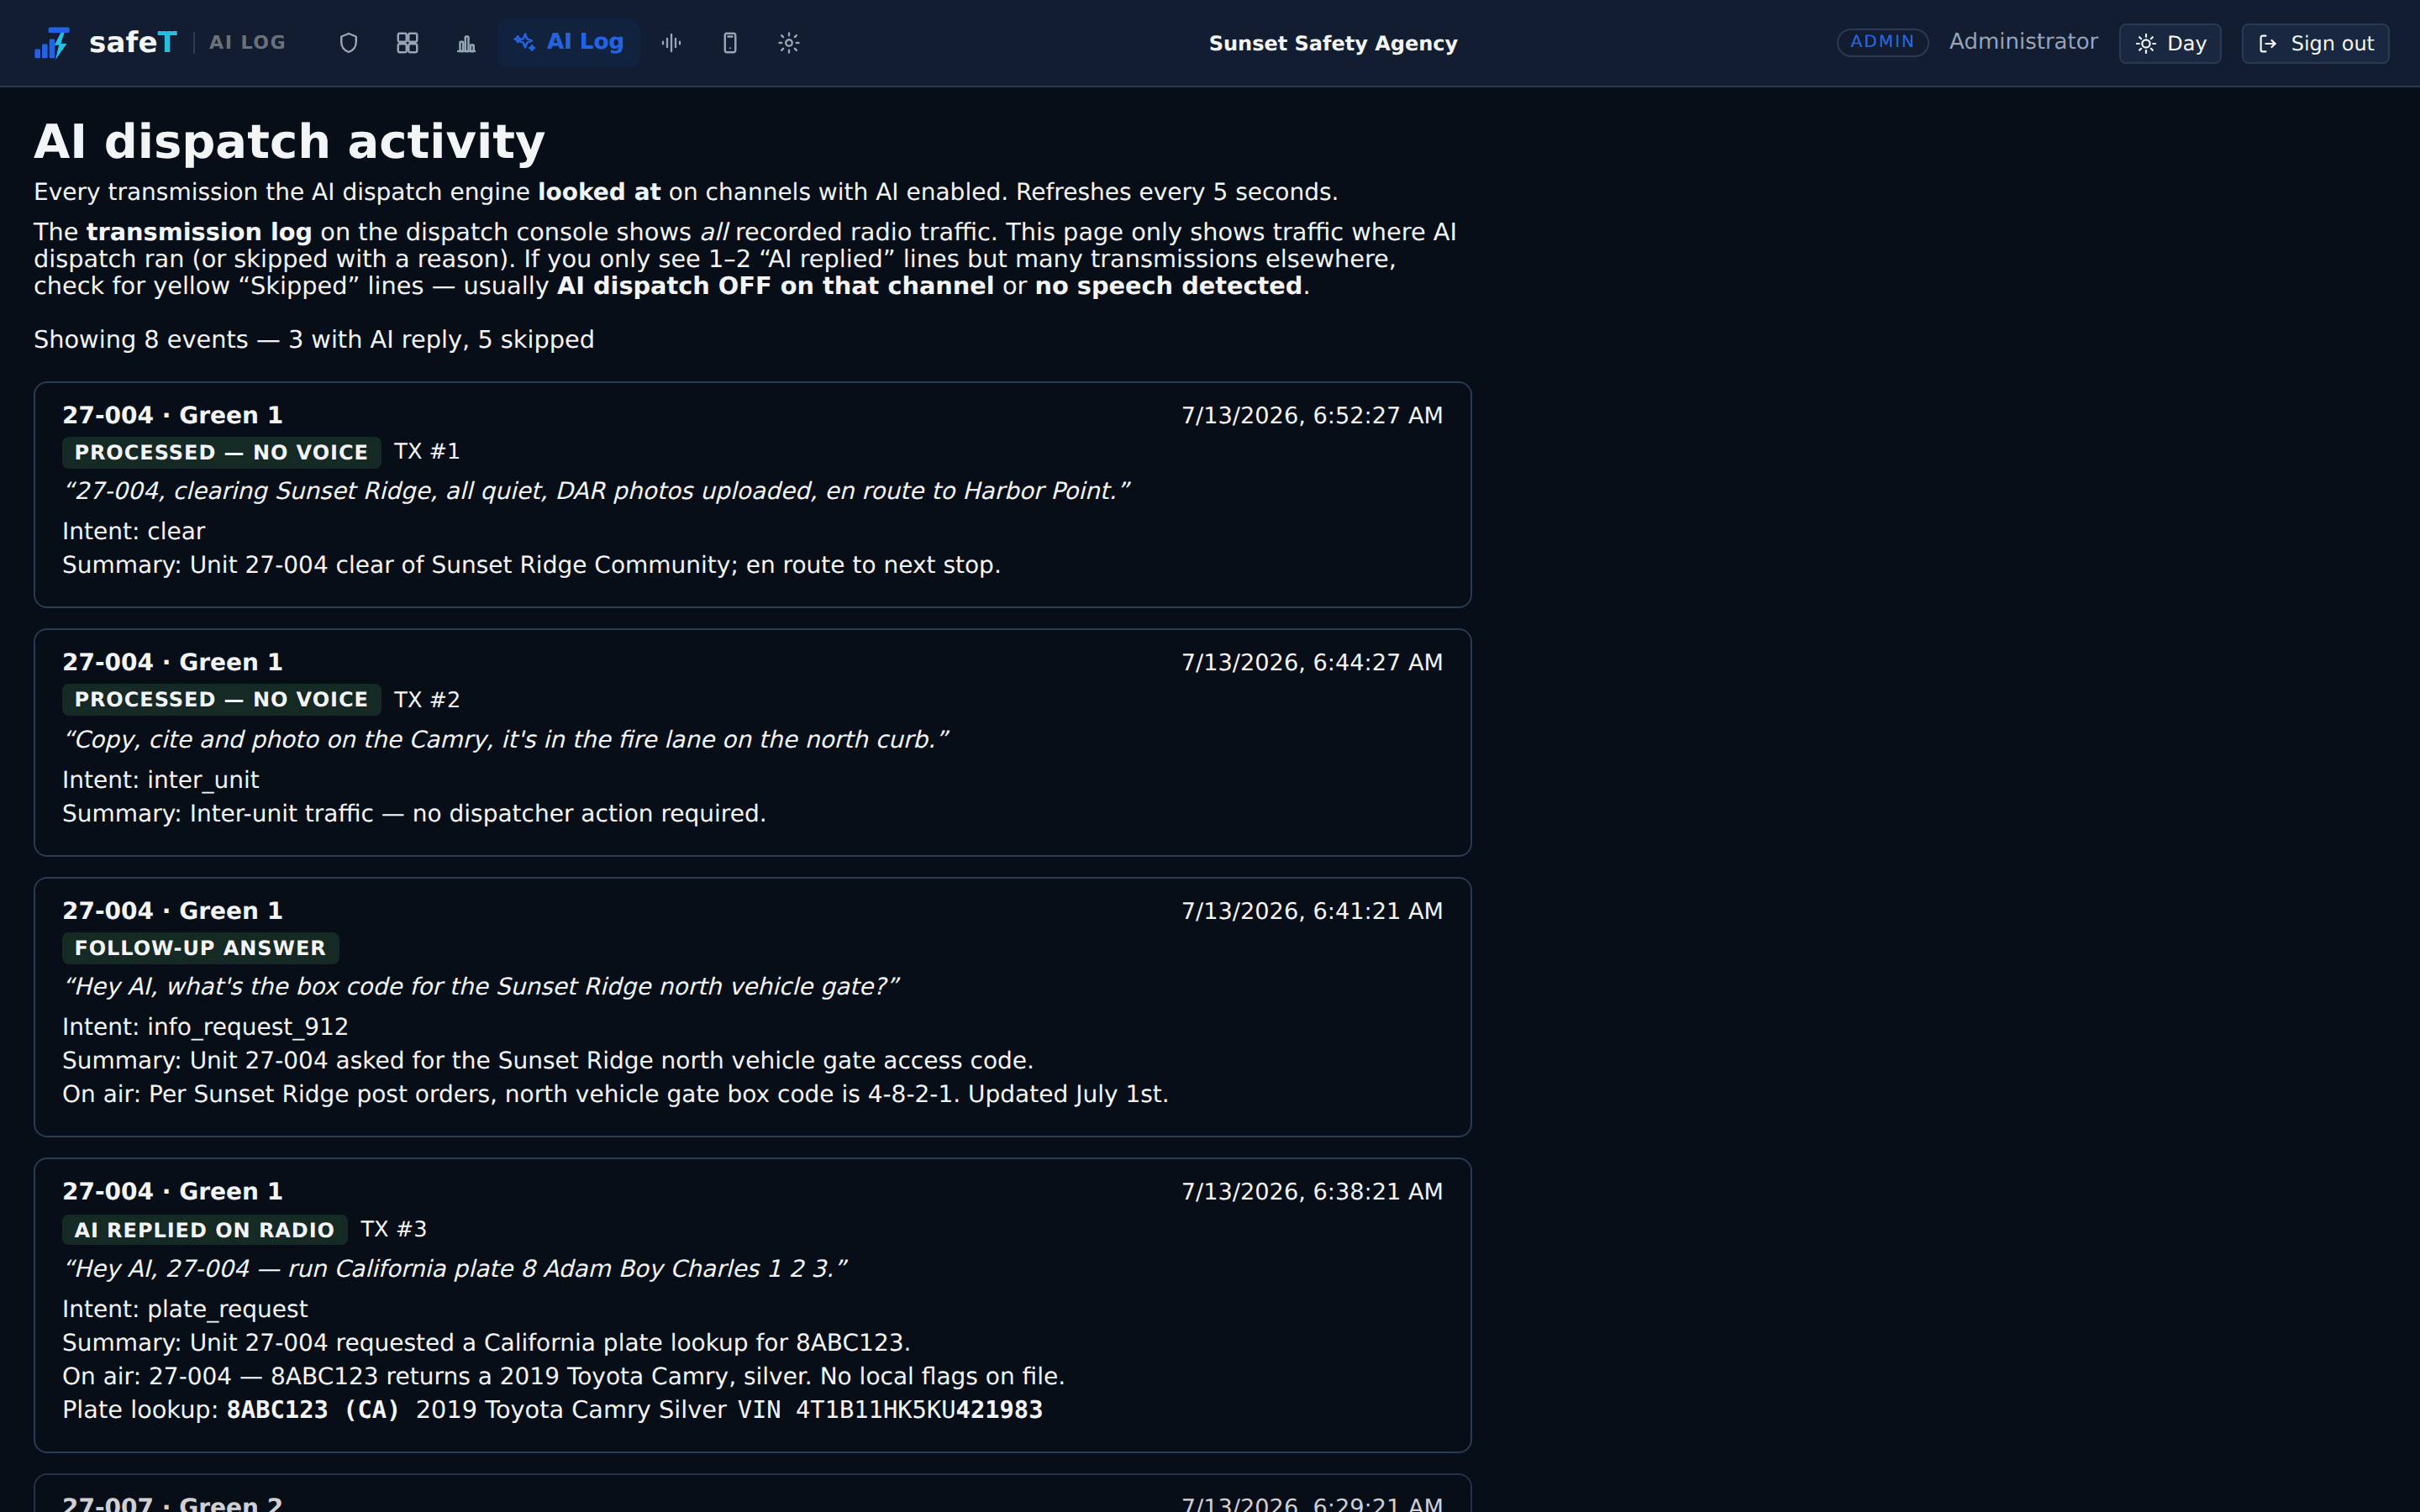Click the TX #3 label
The height and width of the screenshot is (1512, 2420).
(x=394, y=1229)
